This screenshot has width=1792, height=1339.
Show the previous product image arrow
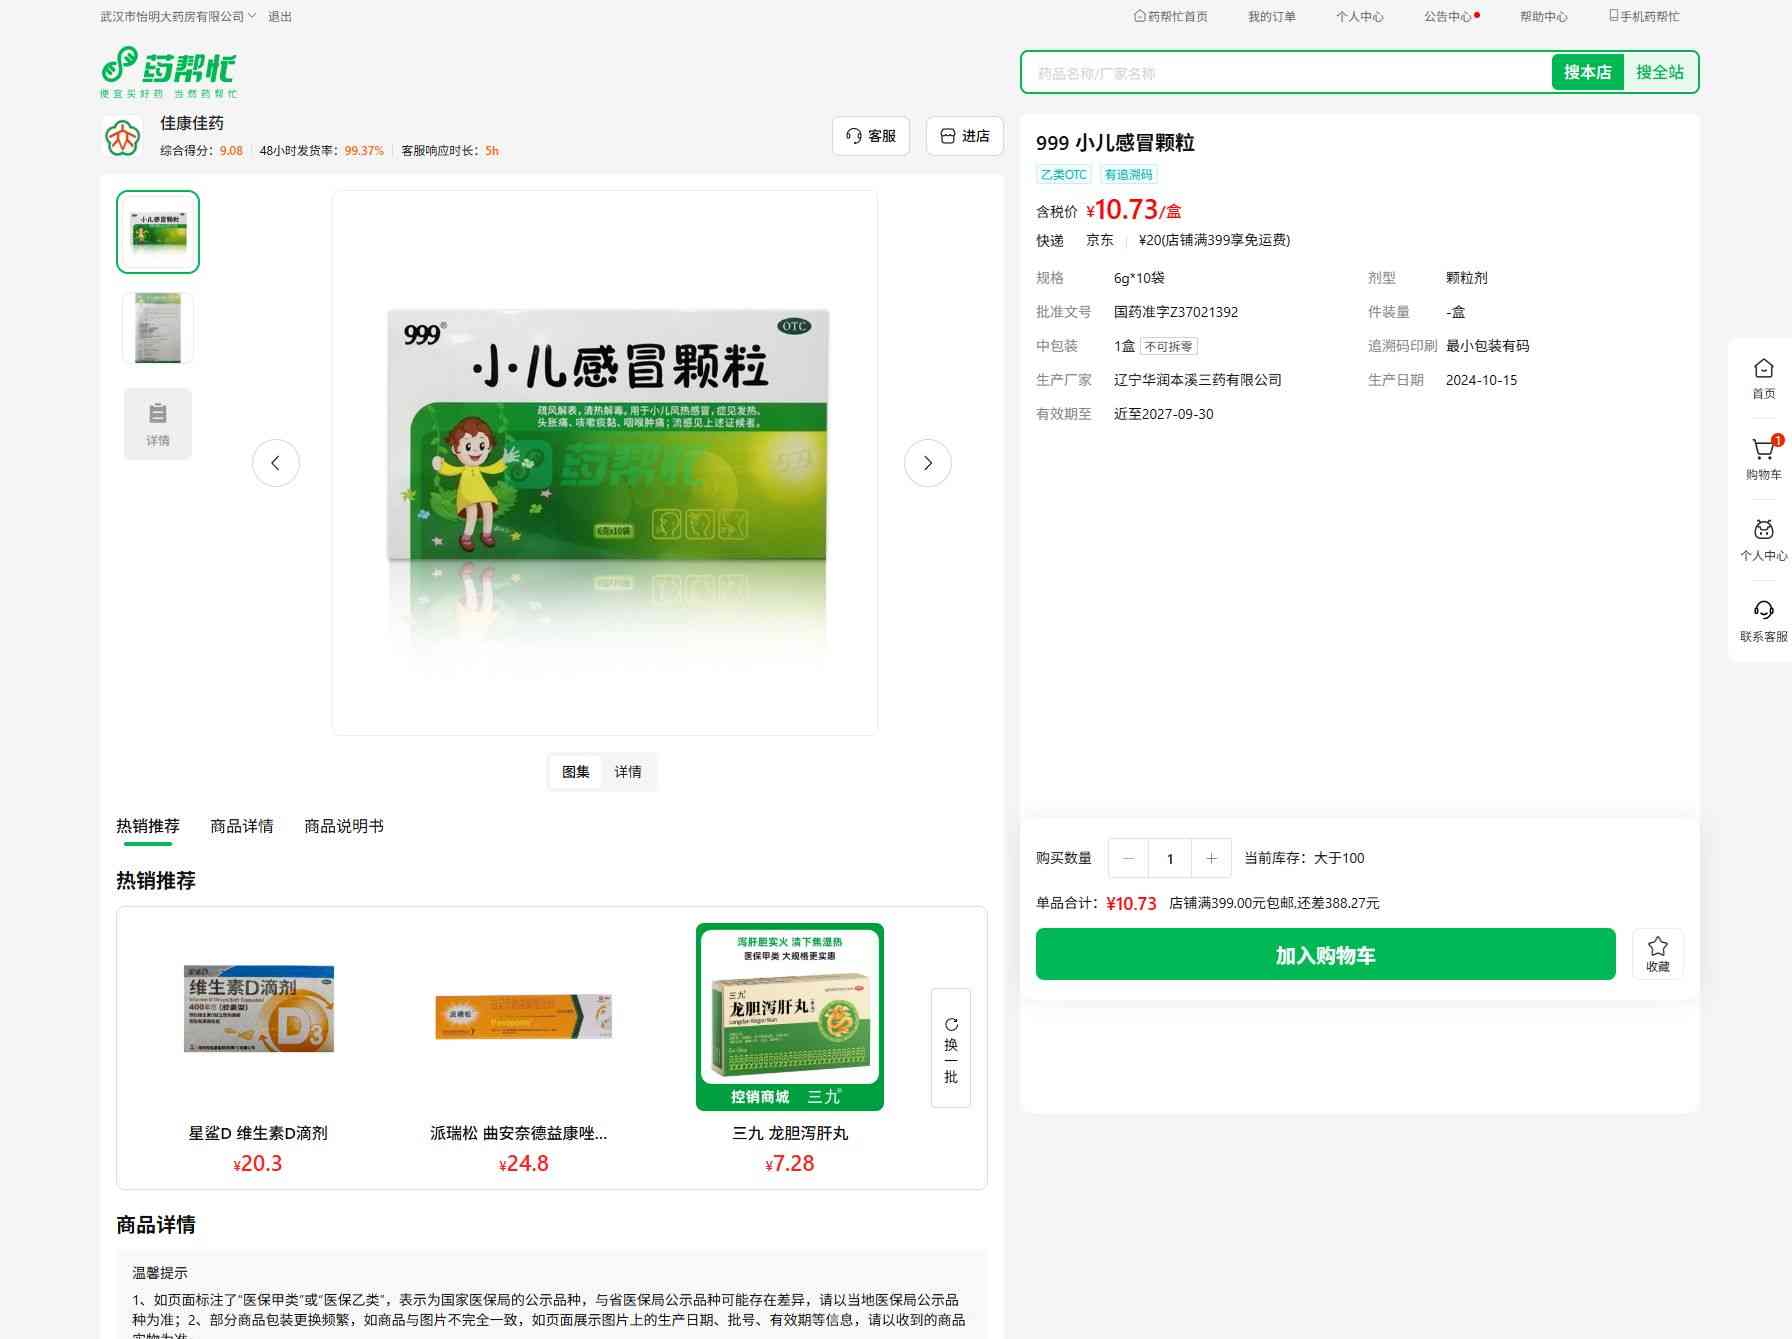pos(276,463)
